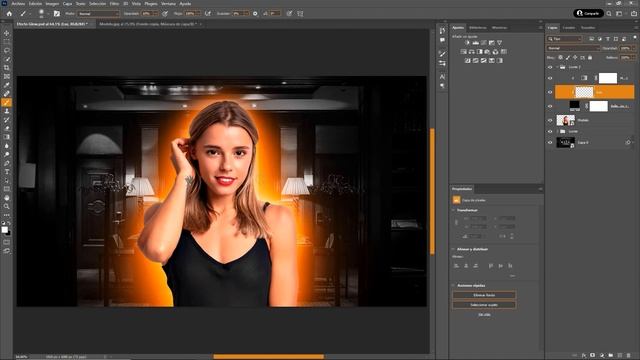640x360 pixels.
Task: Click the Seleccionar sujeto button
Action: coord(484,305)
